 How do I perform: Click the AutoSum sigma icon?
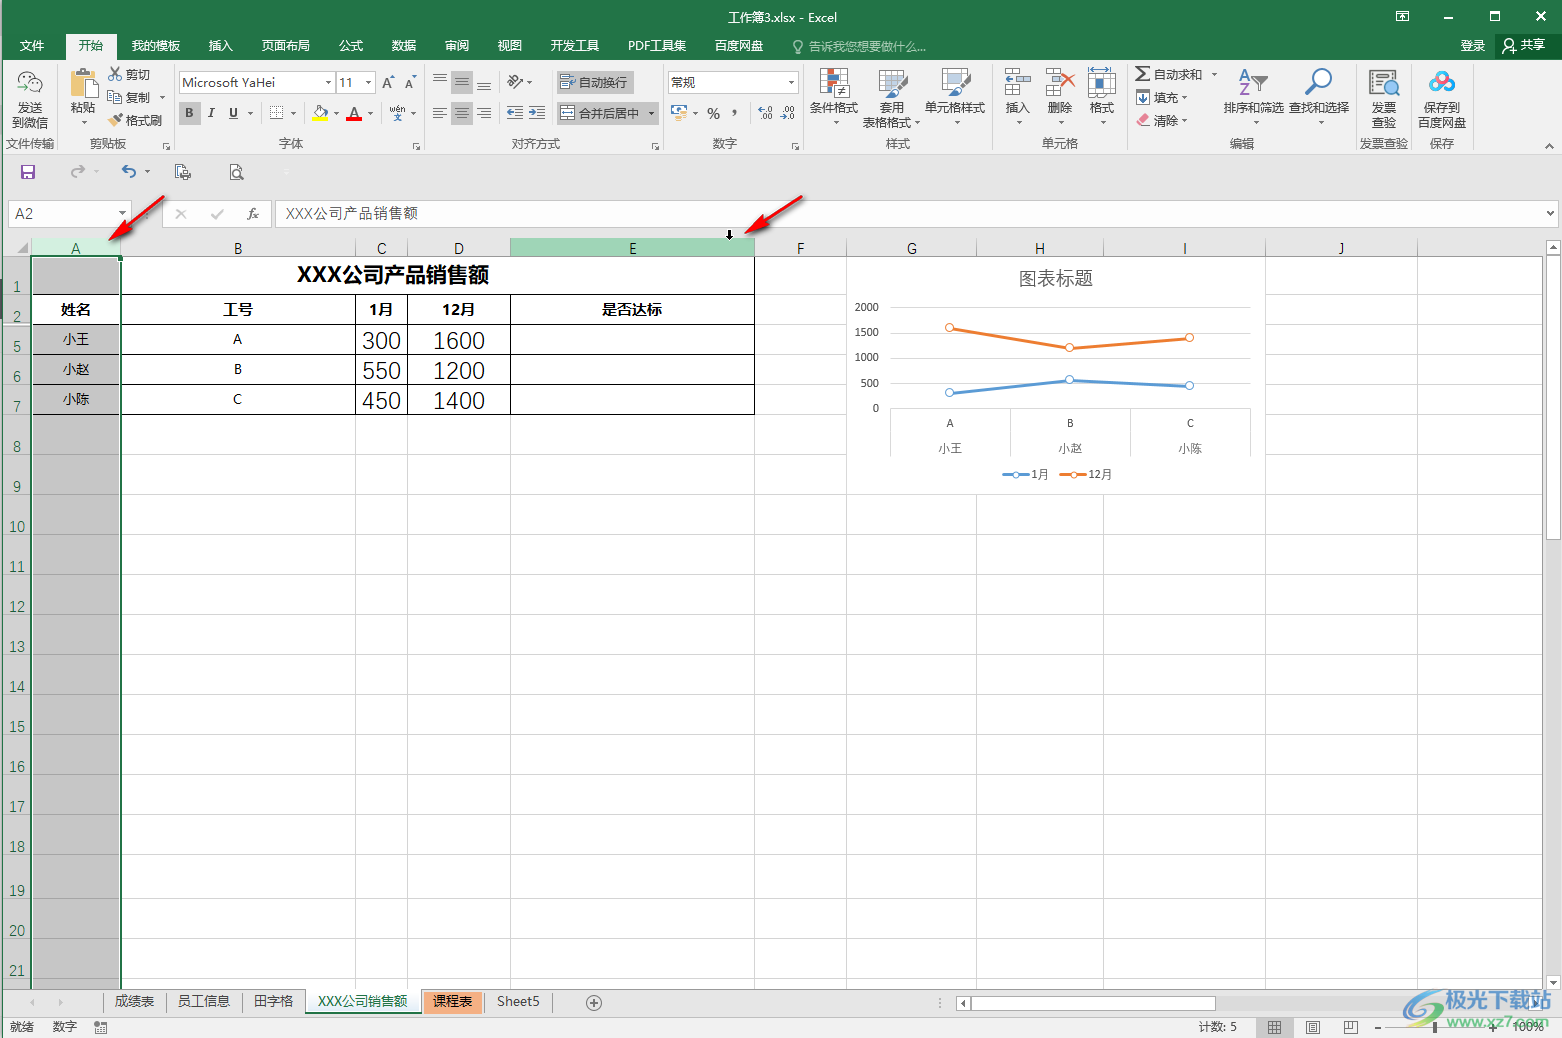[x=1142, y=74]
